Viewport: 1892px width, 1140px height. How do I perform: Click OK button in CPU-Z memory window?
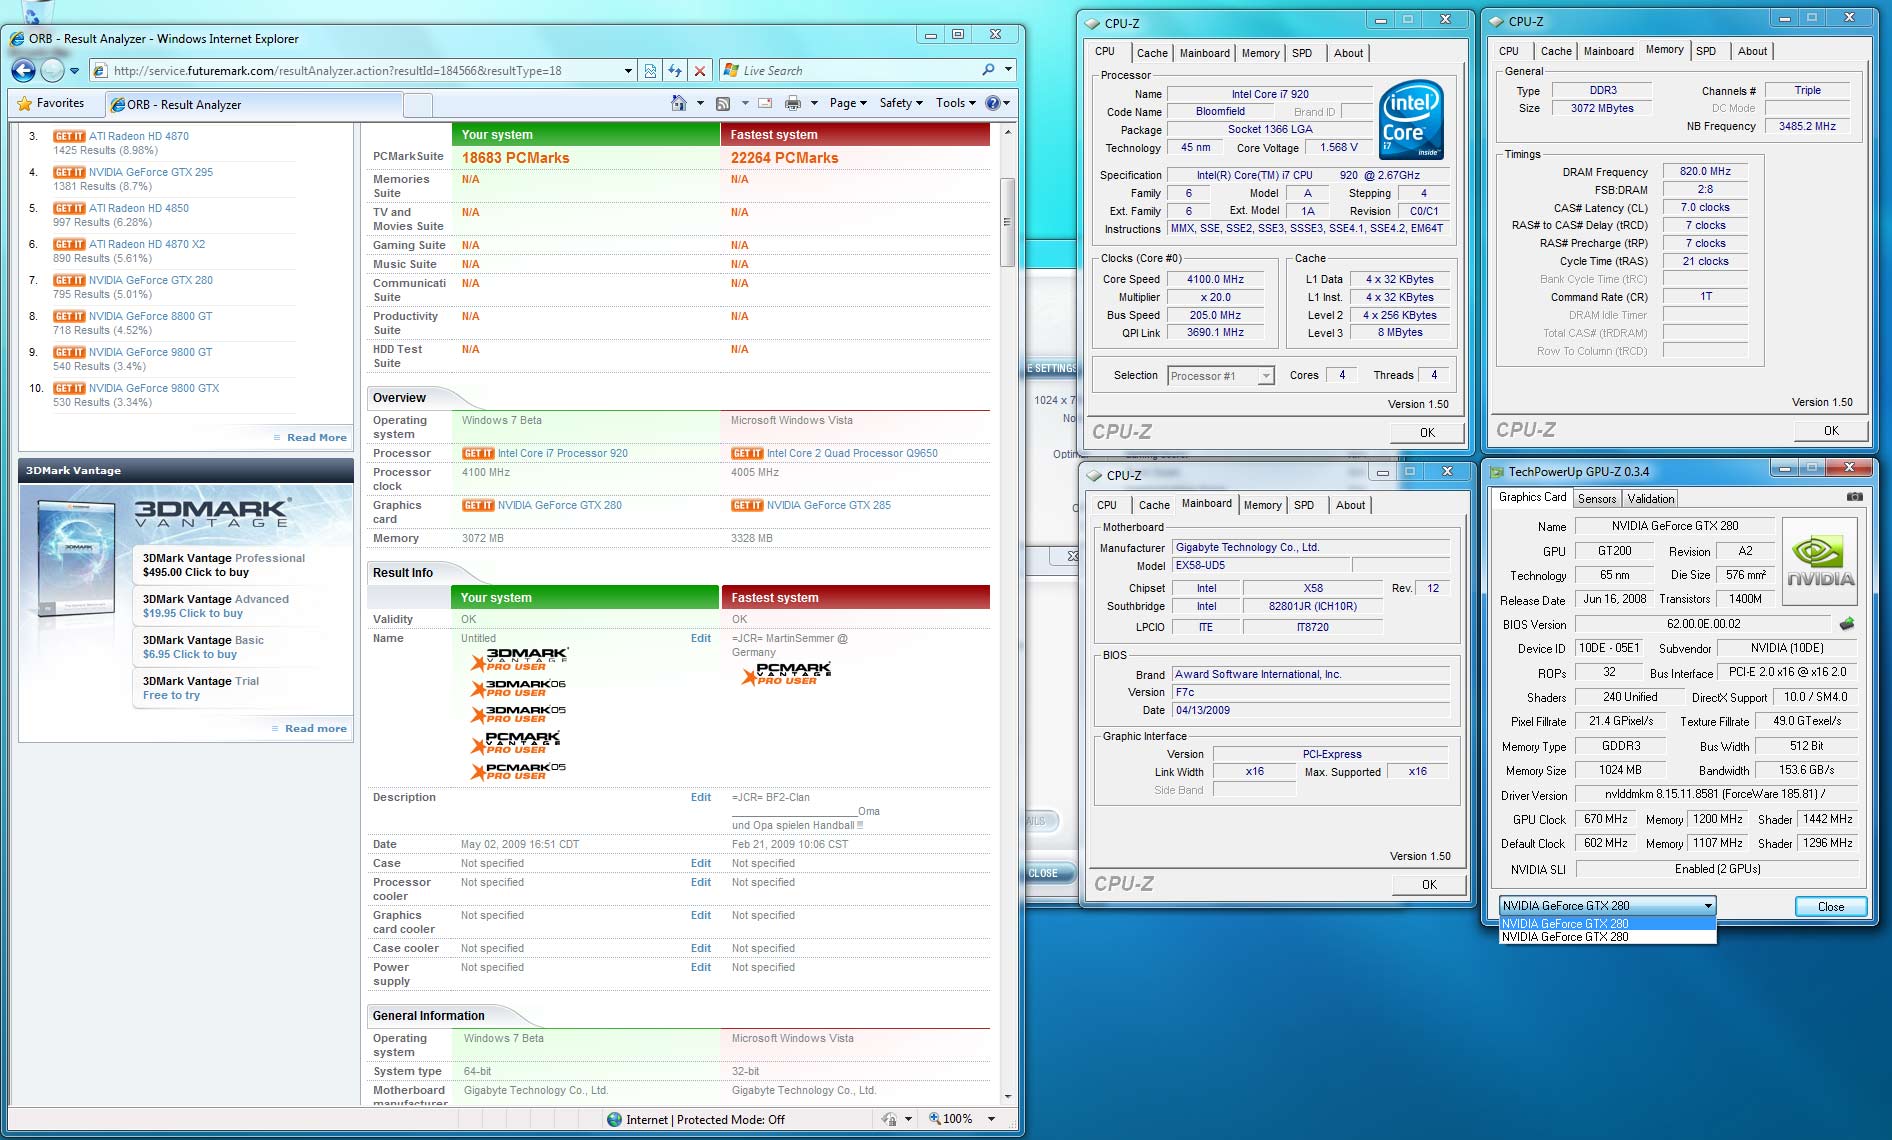point(1830,431)
